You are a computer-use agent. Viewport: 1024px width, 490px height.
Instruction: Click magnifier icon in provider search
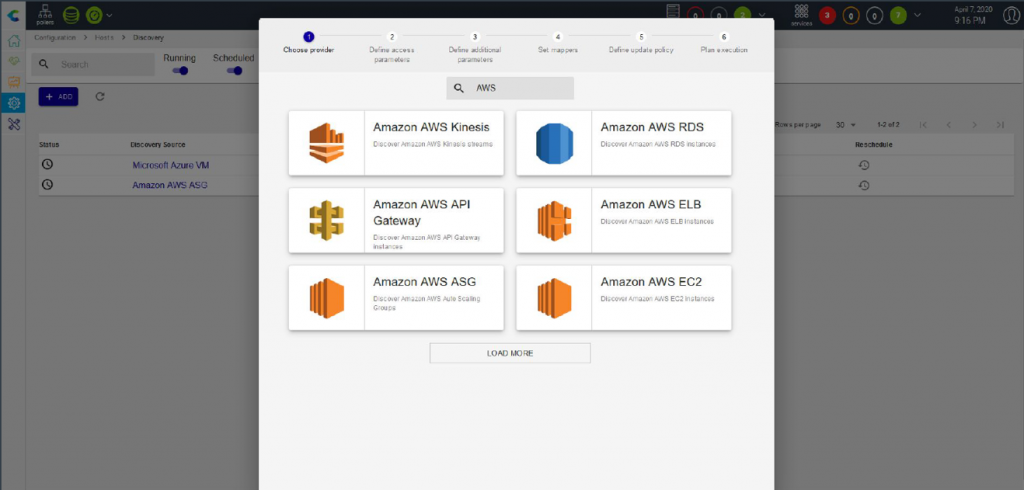click(x=459, y=88)
